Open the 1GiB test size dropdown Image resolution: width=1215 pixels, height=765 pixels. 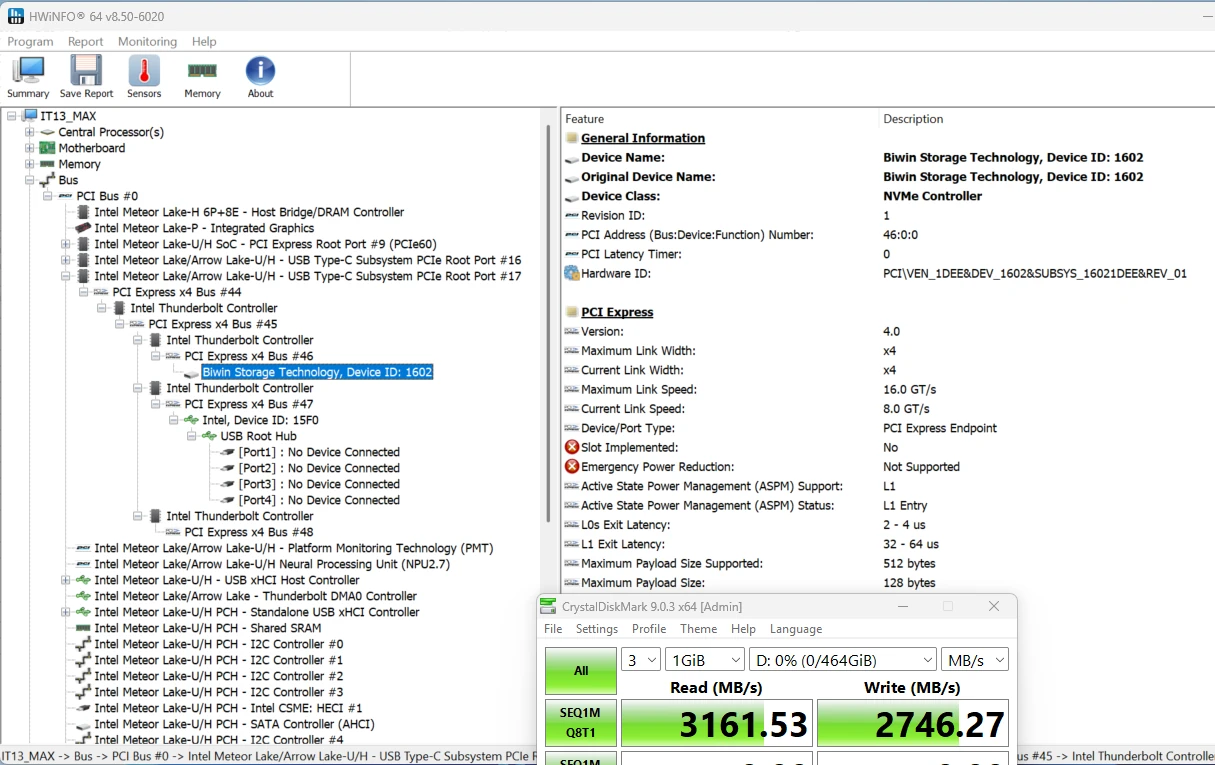[x=704, y=660]
